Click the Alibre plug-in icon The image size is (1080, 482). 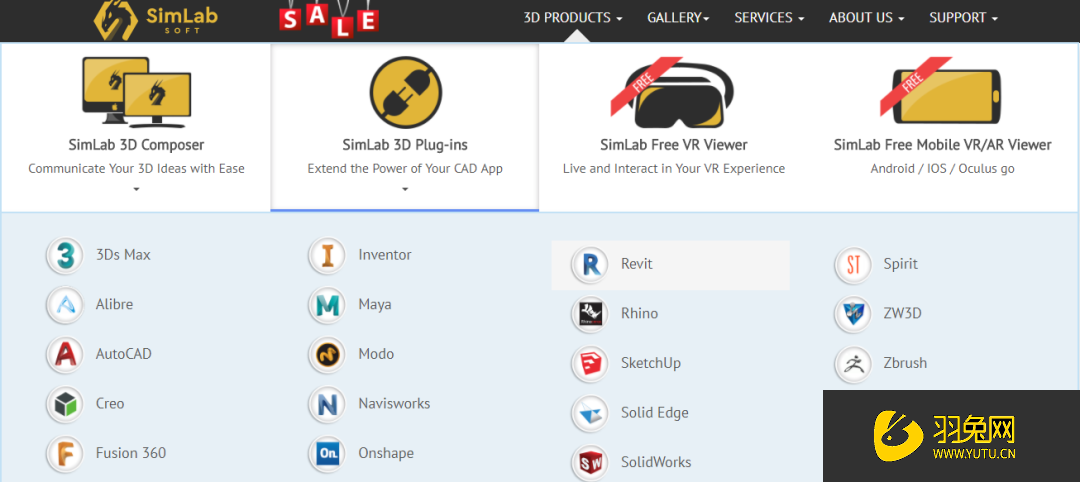(65, 304)
